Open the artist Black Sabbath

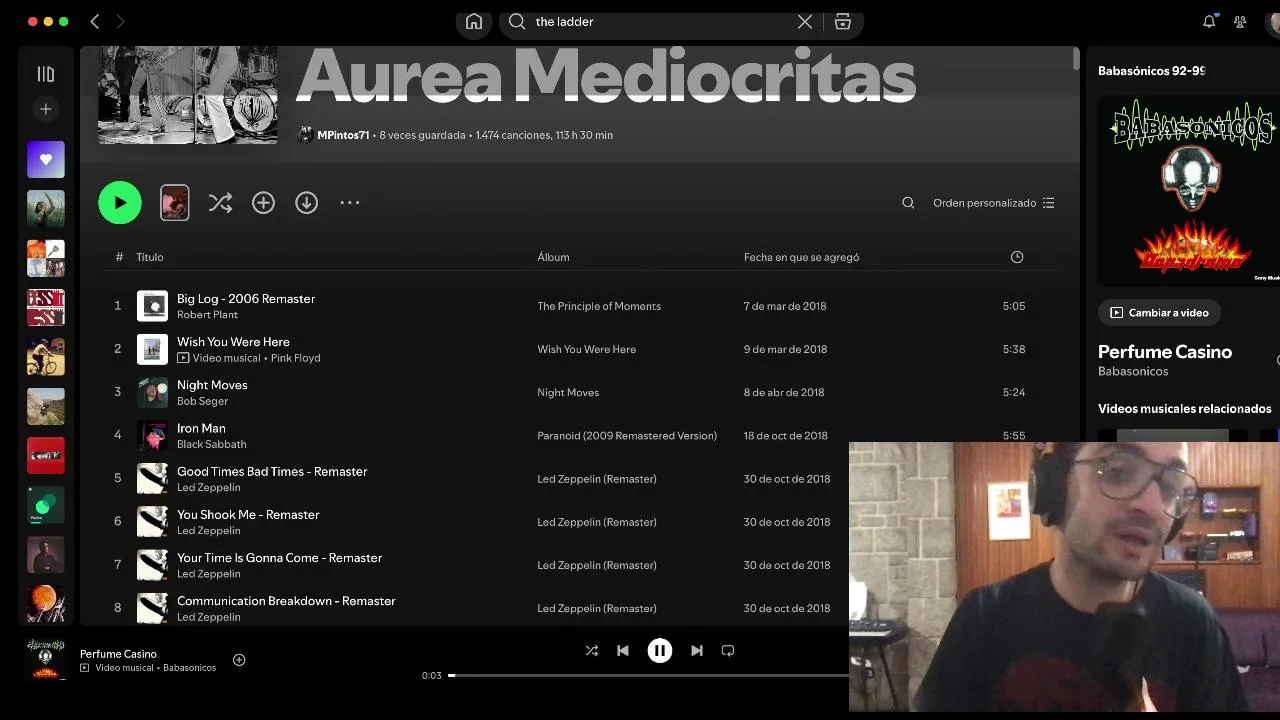[211, 444]
